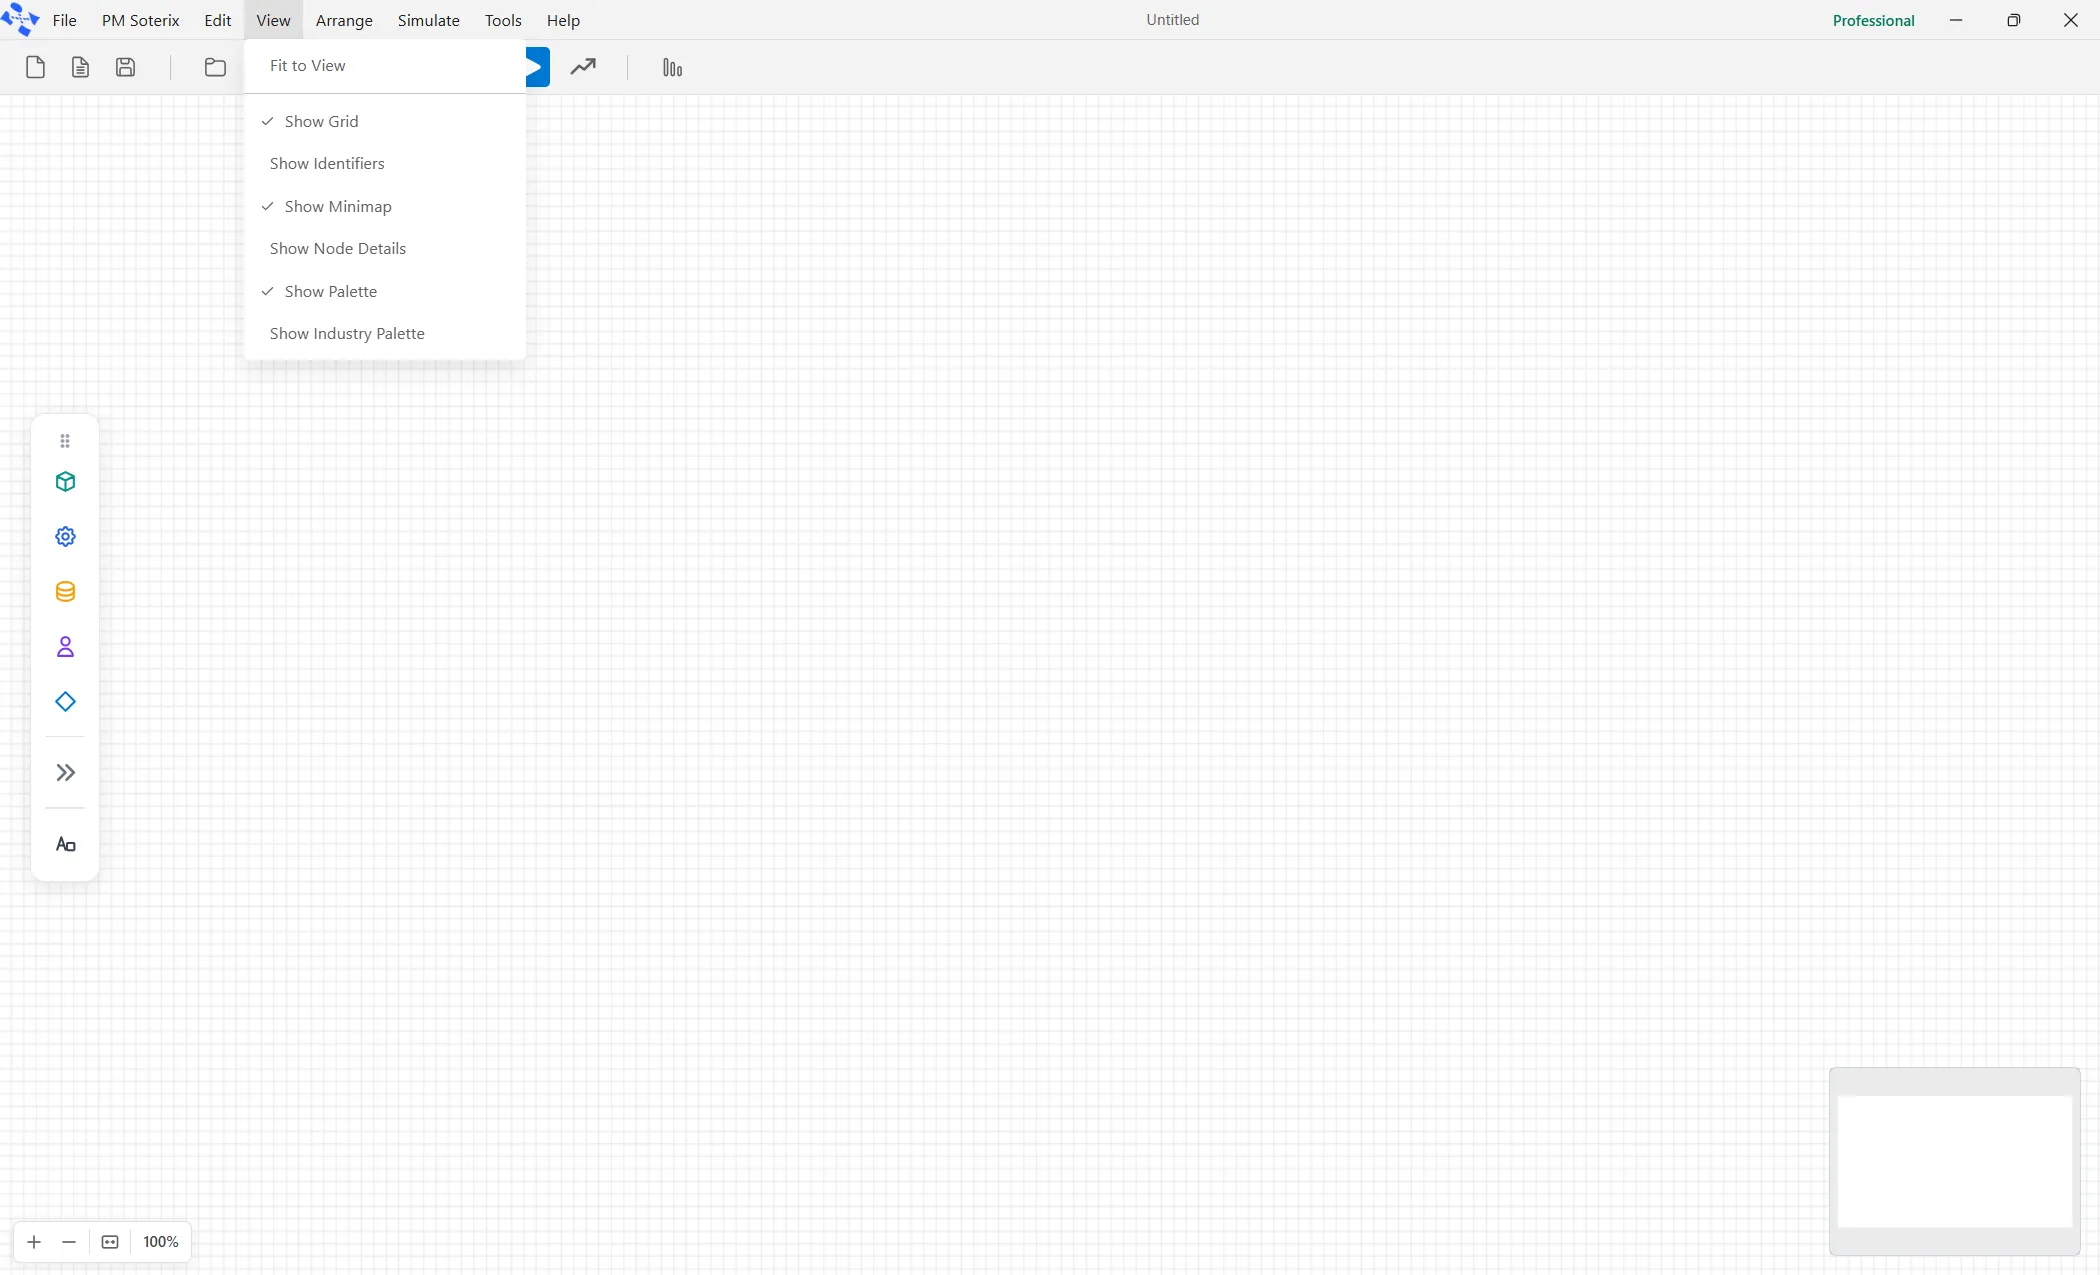Select the orange database palette icon
This screenshot has height=1275, width=2100.
click(65, 592)
